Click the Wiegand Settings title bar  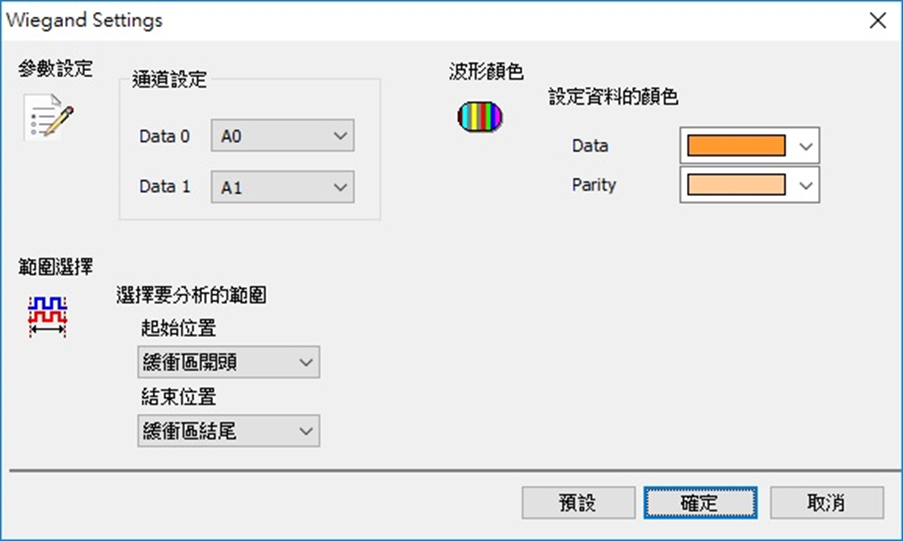coord(400,20)
